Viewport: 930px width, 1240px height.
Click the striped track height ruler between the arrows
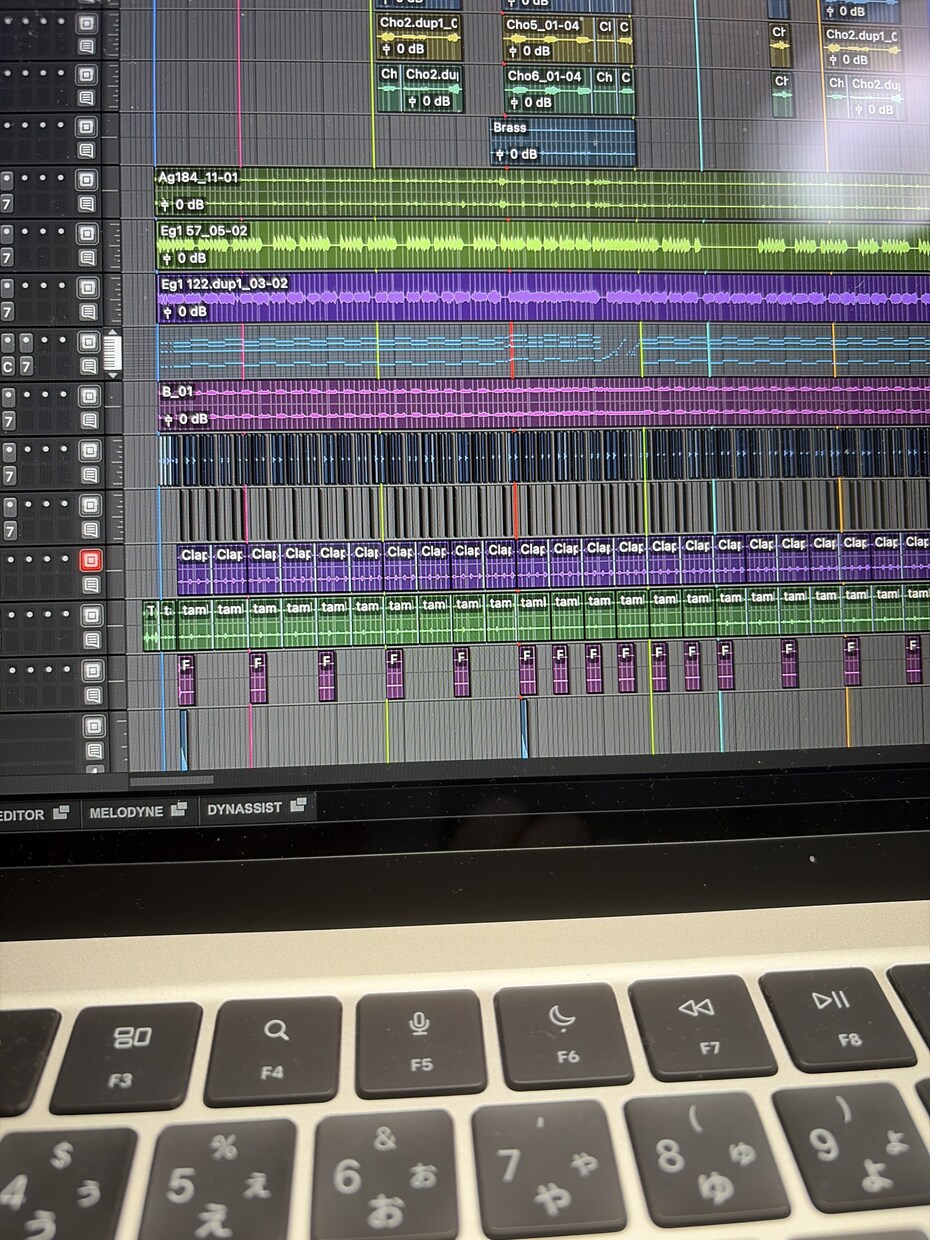click(112, 352)
